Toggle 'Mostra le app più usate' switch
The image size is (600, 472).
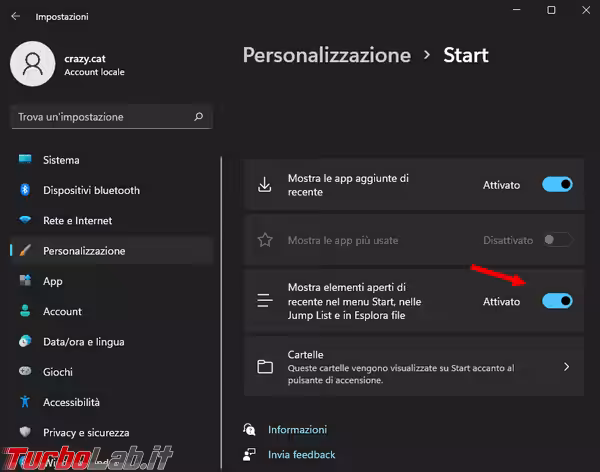(x=557, y=240)
